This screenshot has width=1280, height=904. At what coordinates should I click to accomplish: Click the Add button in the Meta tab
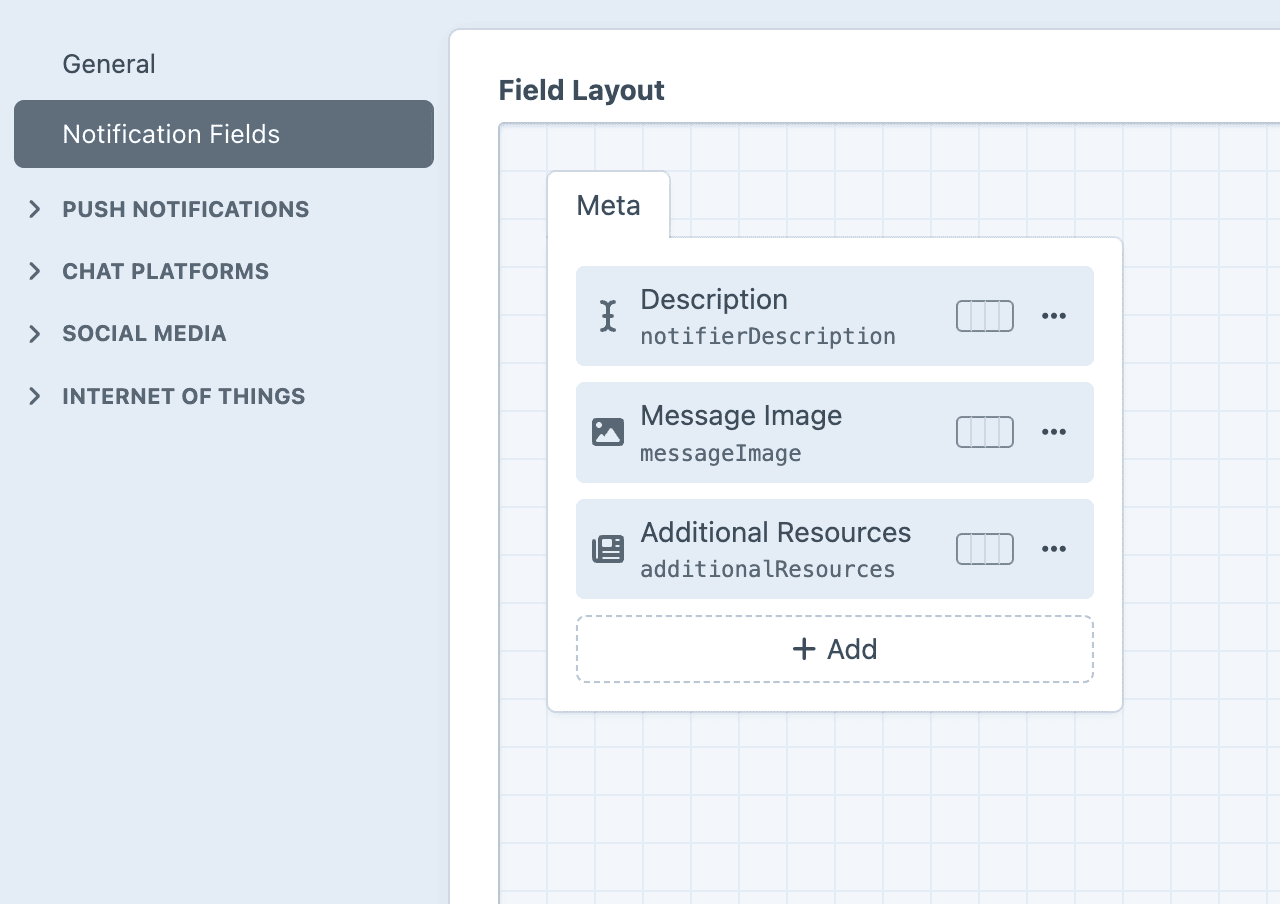[835, 649]
